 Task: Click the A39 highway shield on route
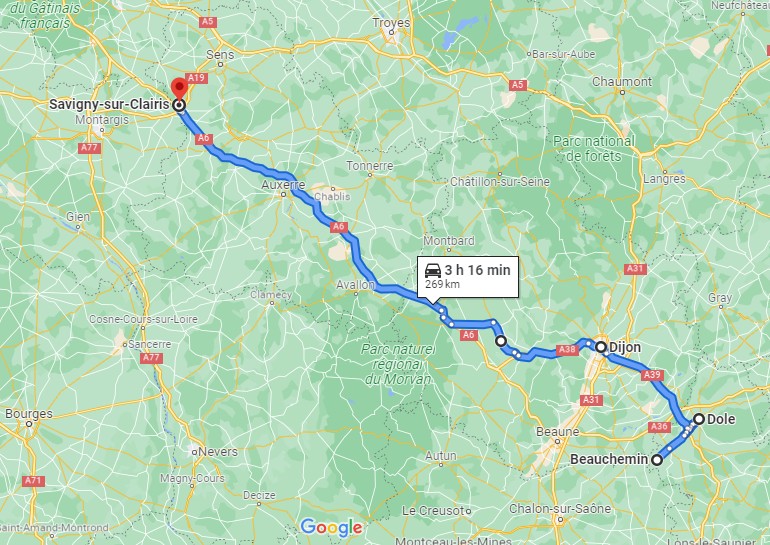click(x=652, y=375)
